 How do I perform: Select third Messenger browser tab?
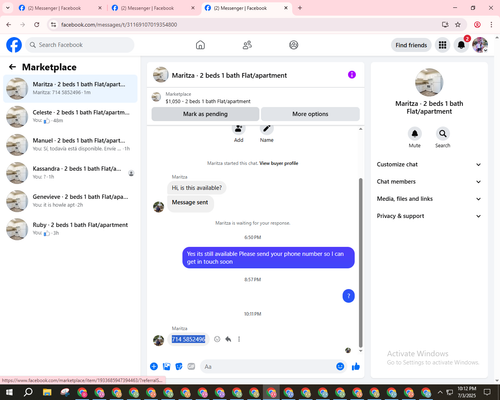coord(247,8)
